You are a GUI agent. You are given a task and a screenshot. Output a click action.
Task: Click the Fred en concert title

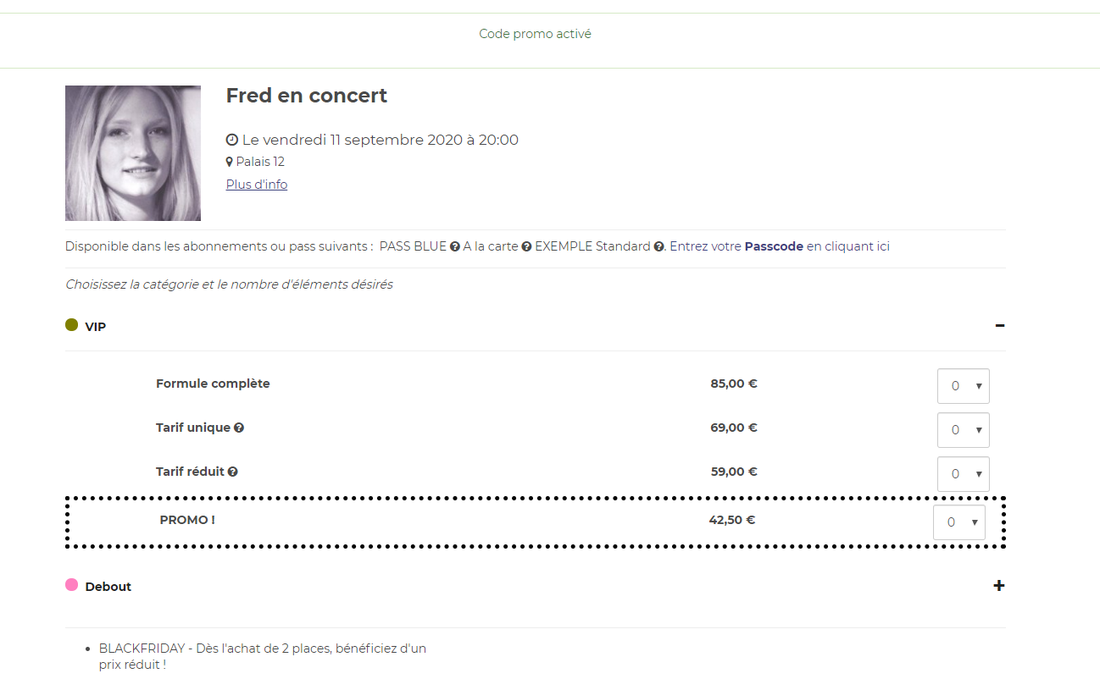(306, 96)
